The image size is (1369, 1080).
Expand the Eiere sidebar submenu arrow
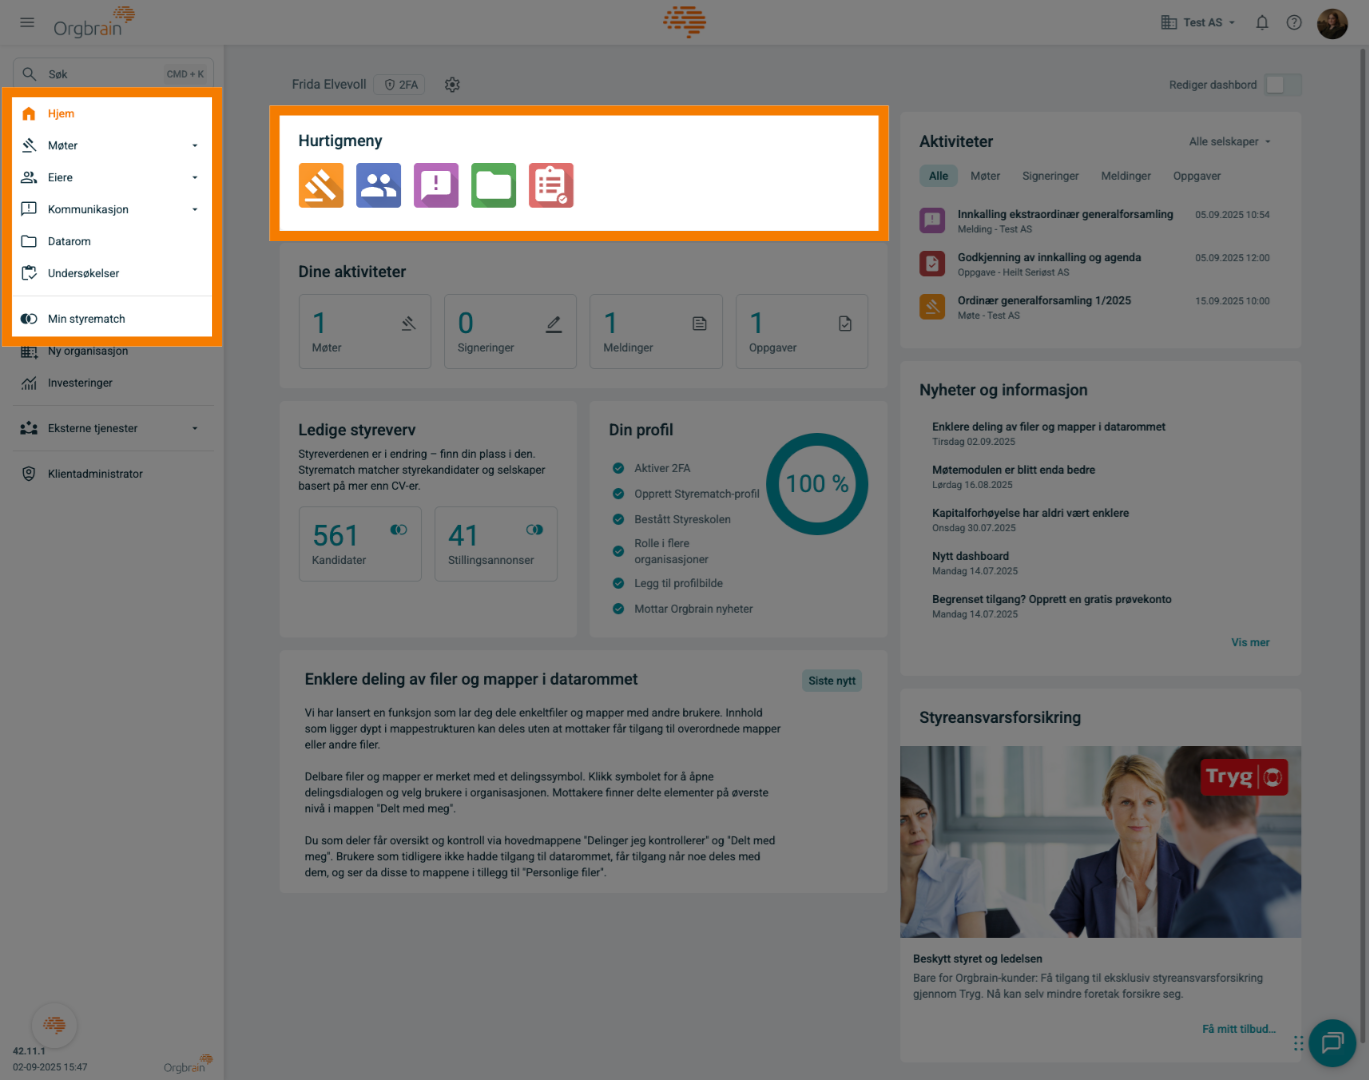pyautogui.click(x=195, y=178)
